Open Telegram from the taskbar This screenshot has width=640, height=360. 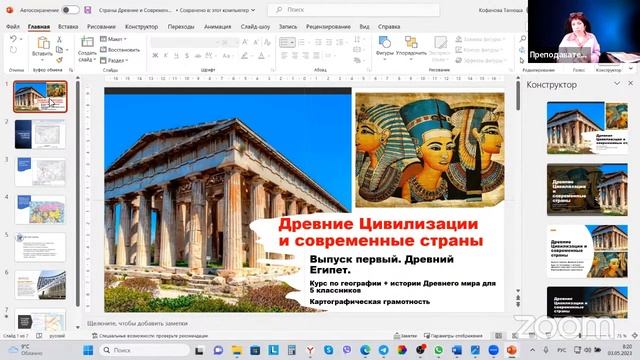coord(383,350)
